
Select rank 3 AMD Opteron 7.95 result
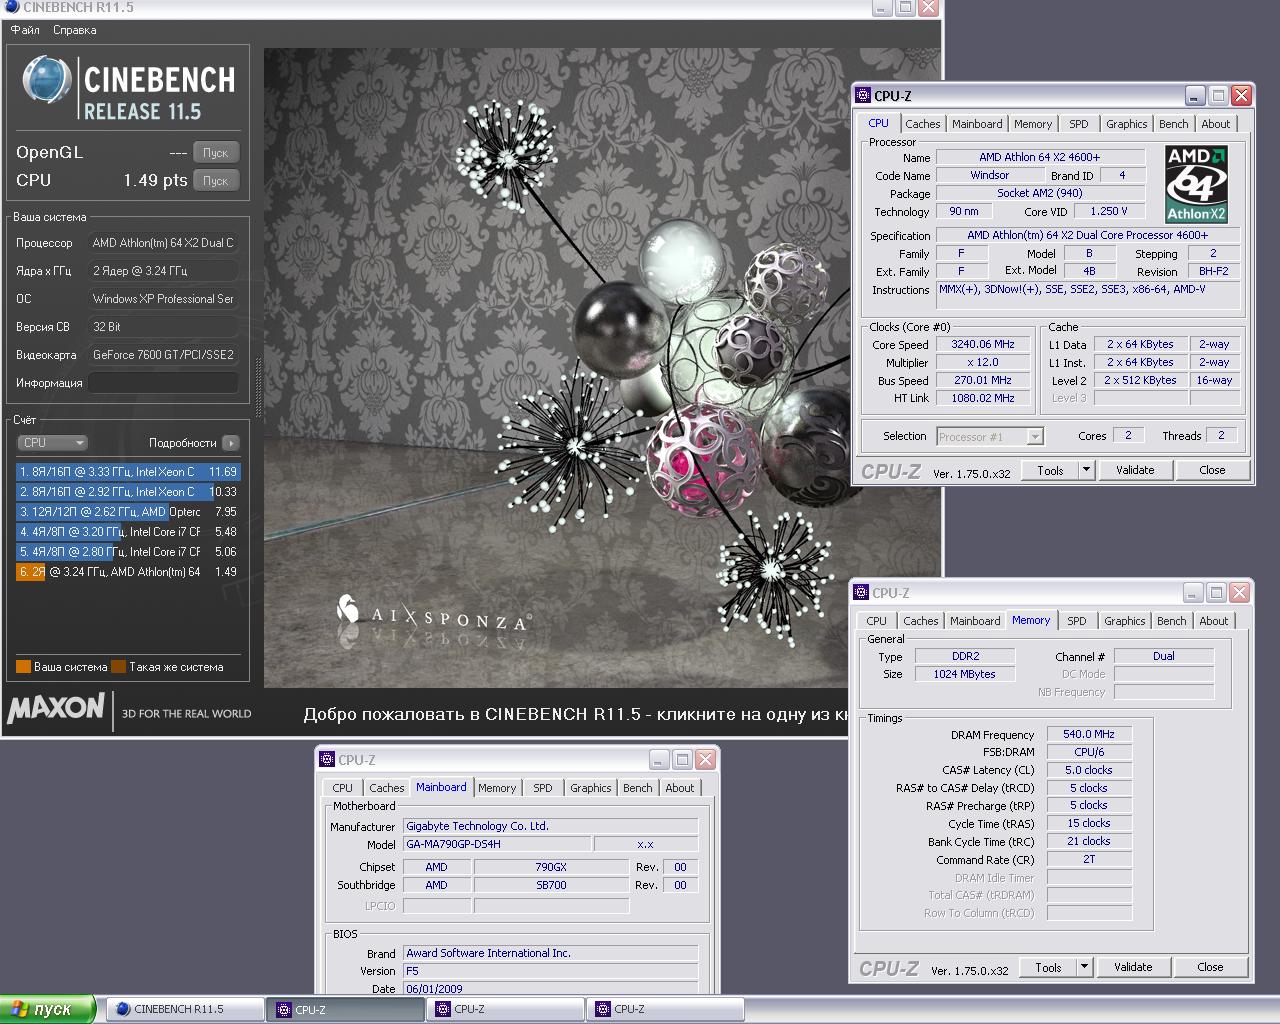click(128, 512)
